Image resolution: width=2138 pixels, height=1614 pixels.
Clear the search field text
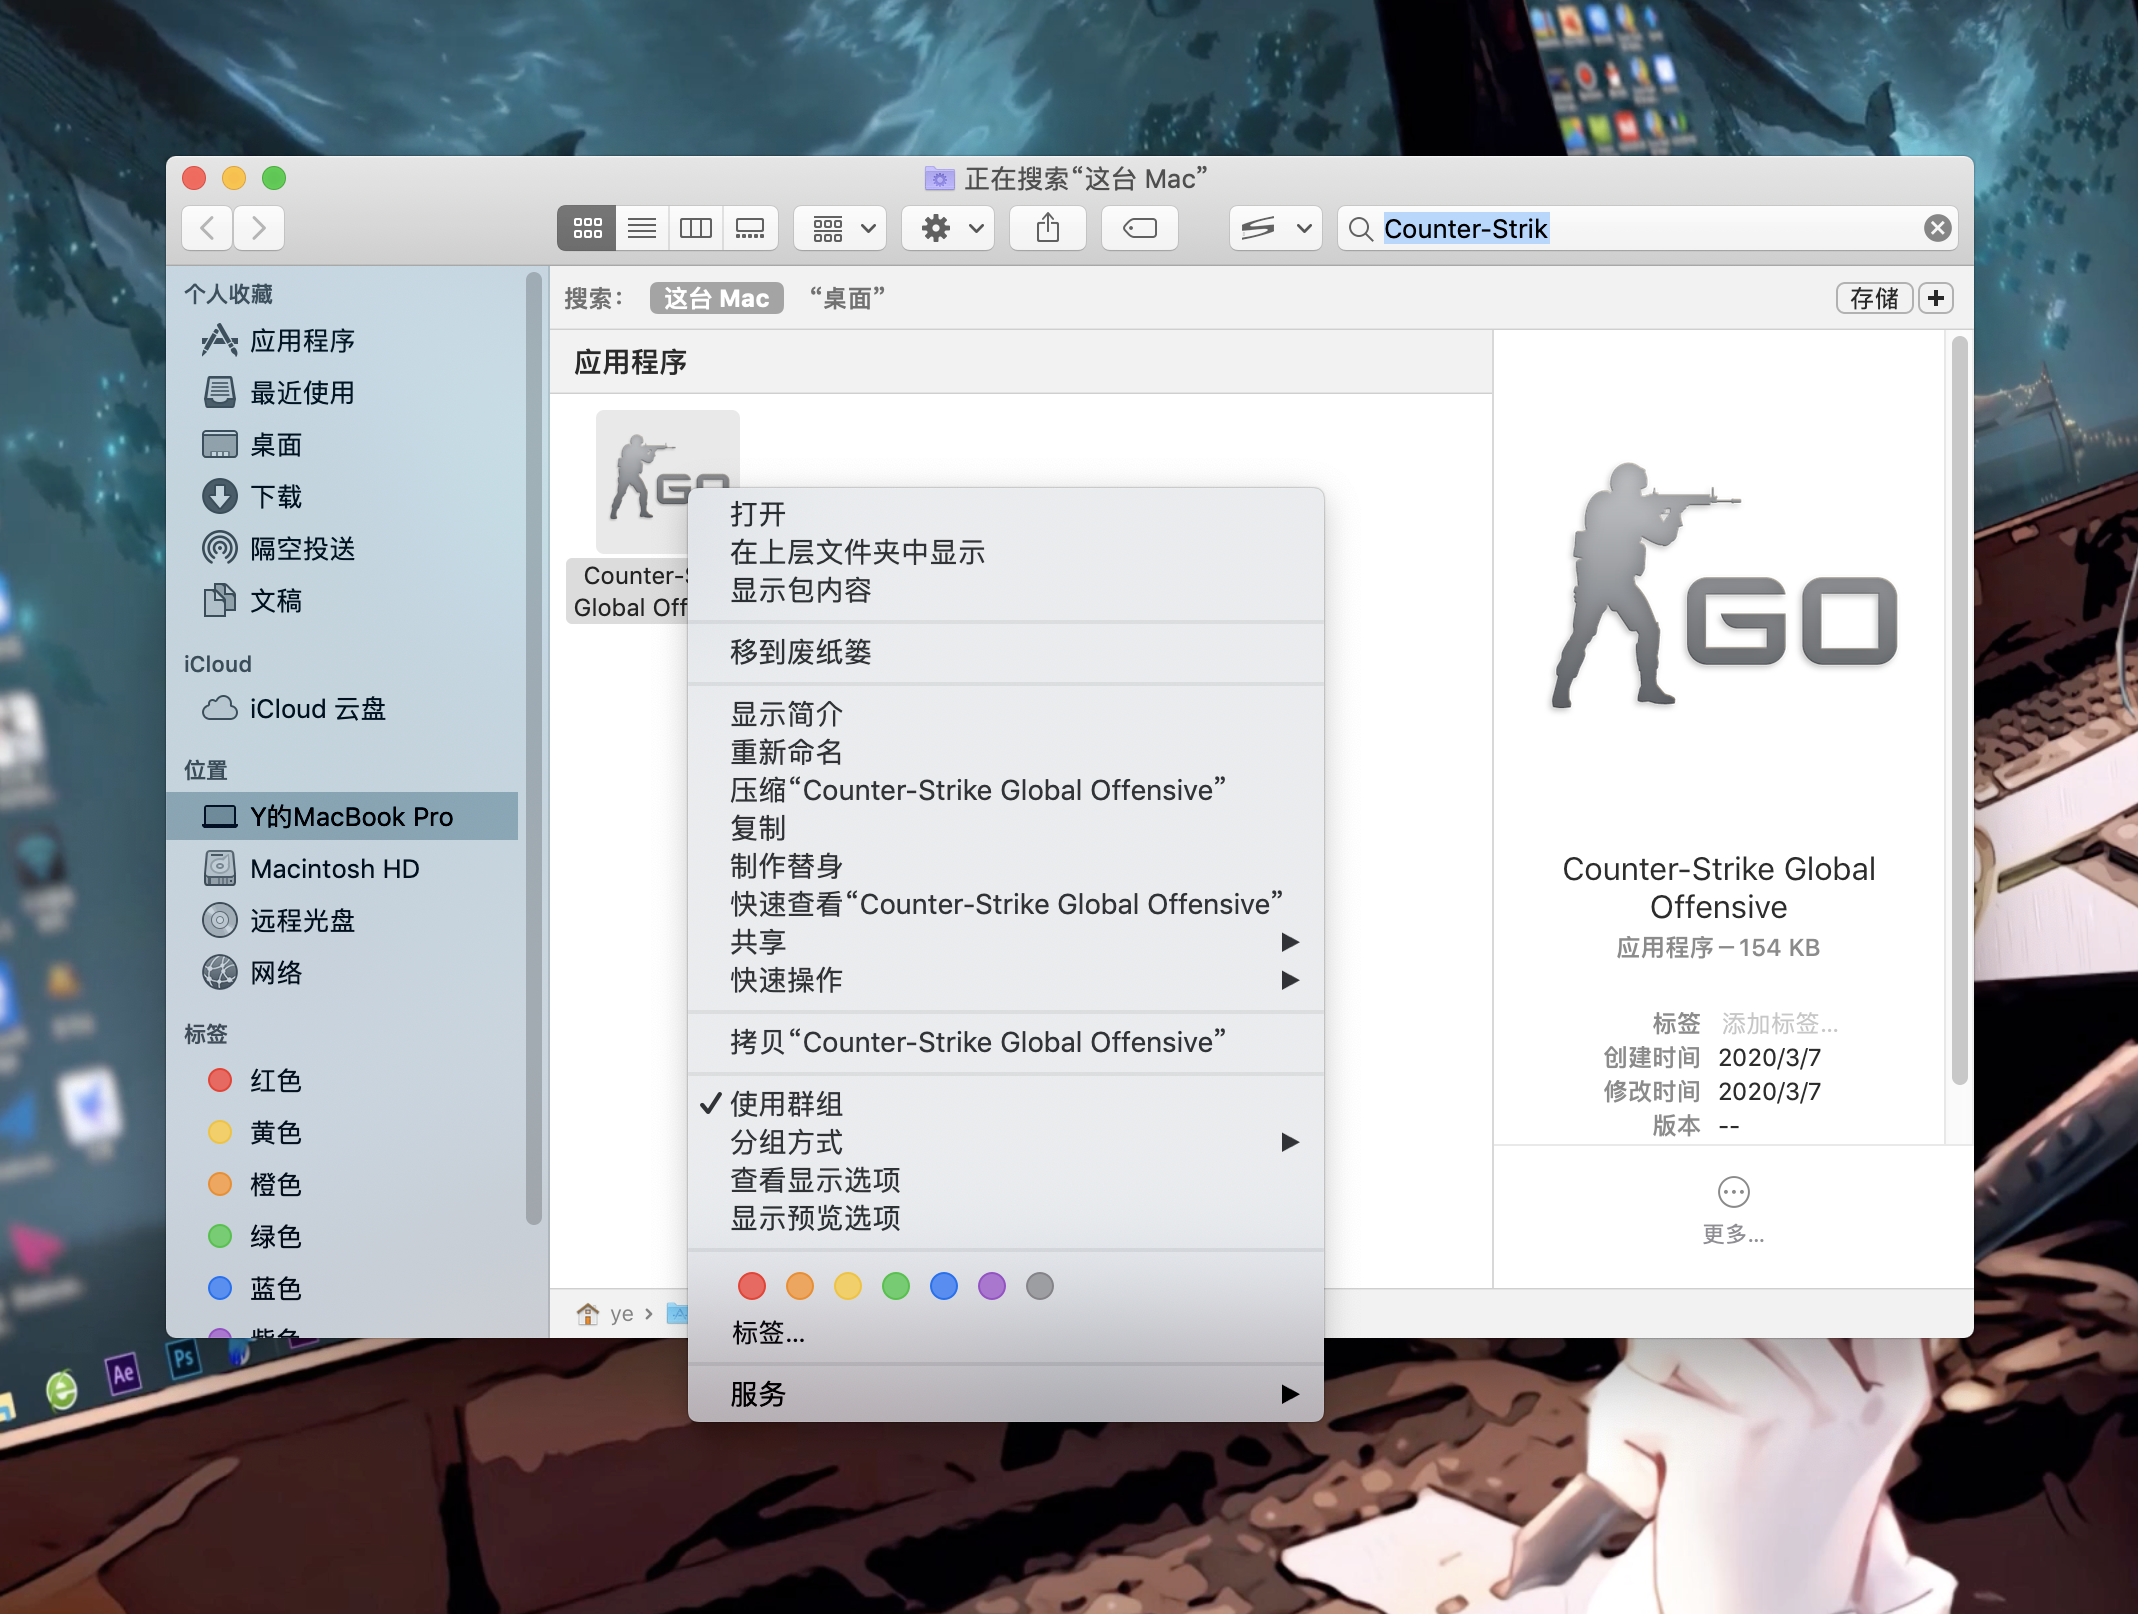1937,229
